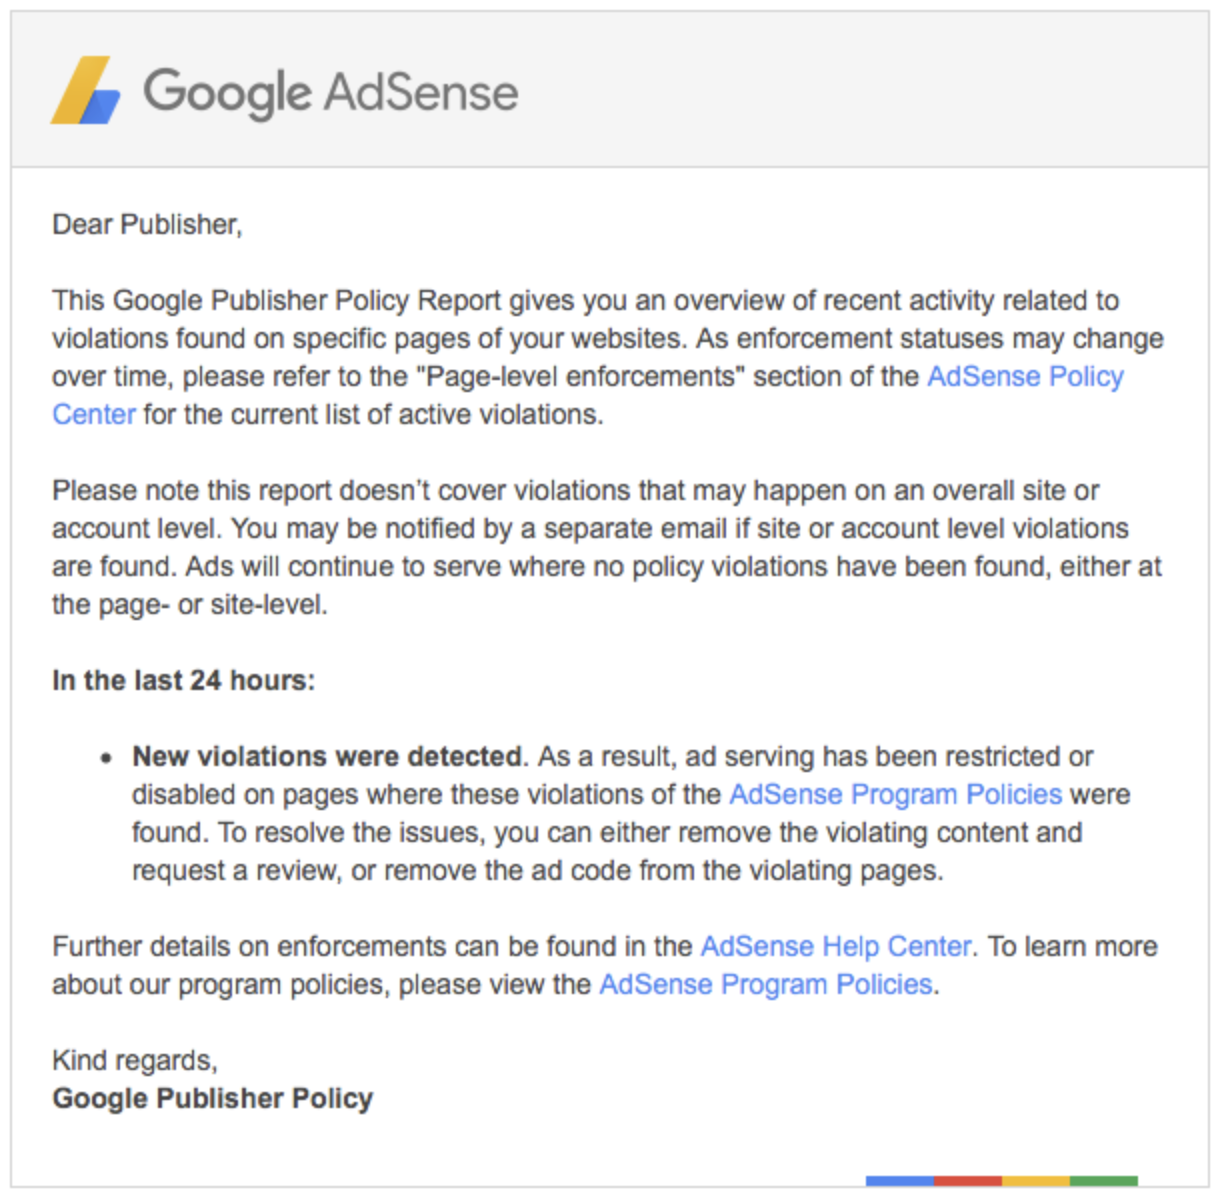Click the yellow and blue AdSense logo icon

86,91
